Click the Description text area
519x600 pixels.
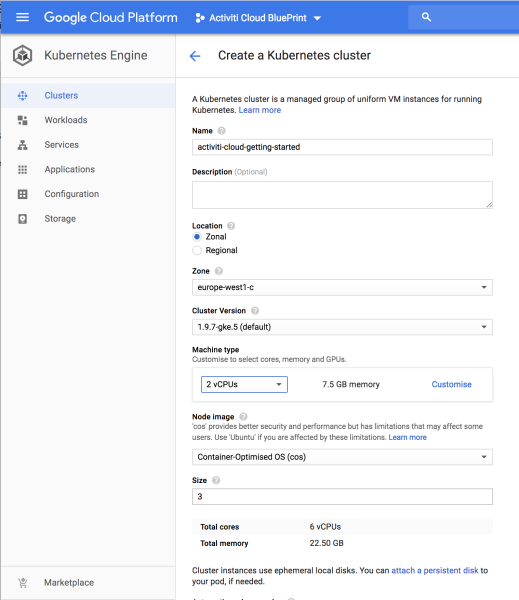pyautogui.click(x=342, y=195)
